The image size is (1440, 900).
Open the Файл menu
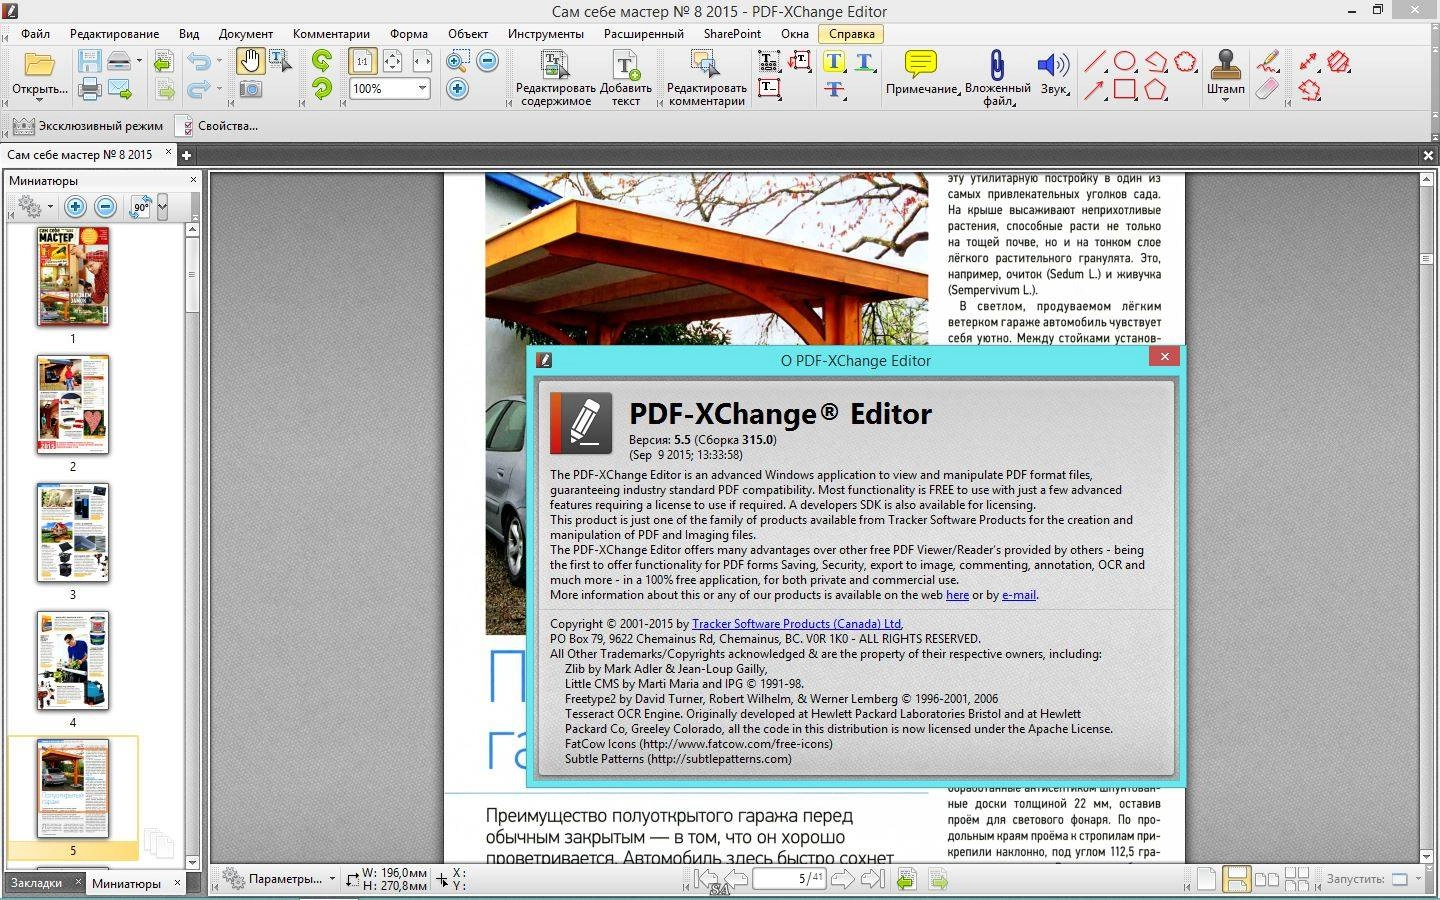pos(35,33)
